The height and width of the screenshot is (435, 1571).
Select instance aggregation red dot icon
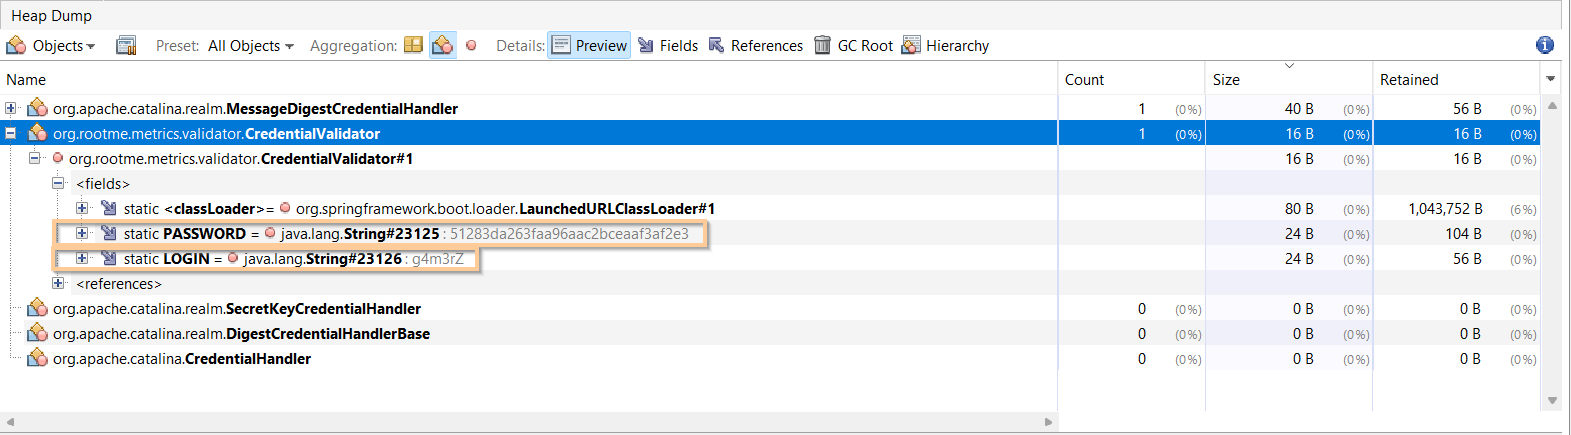[471, 46]
